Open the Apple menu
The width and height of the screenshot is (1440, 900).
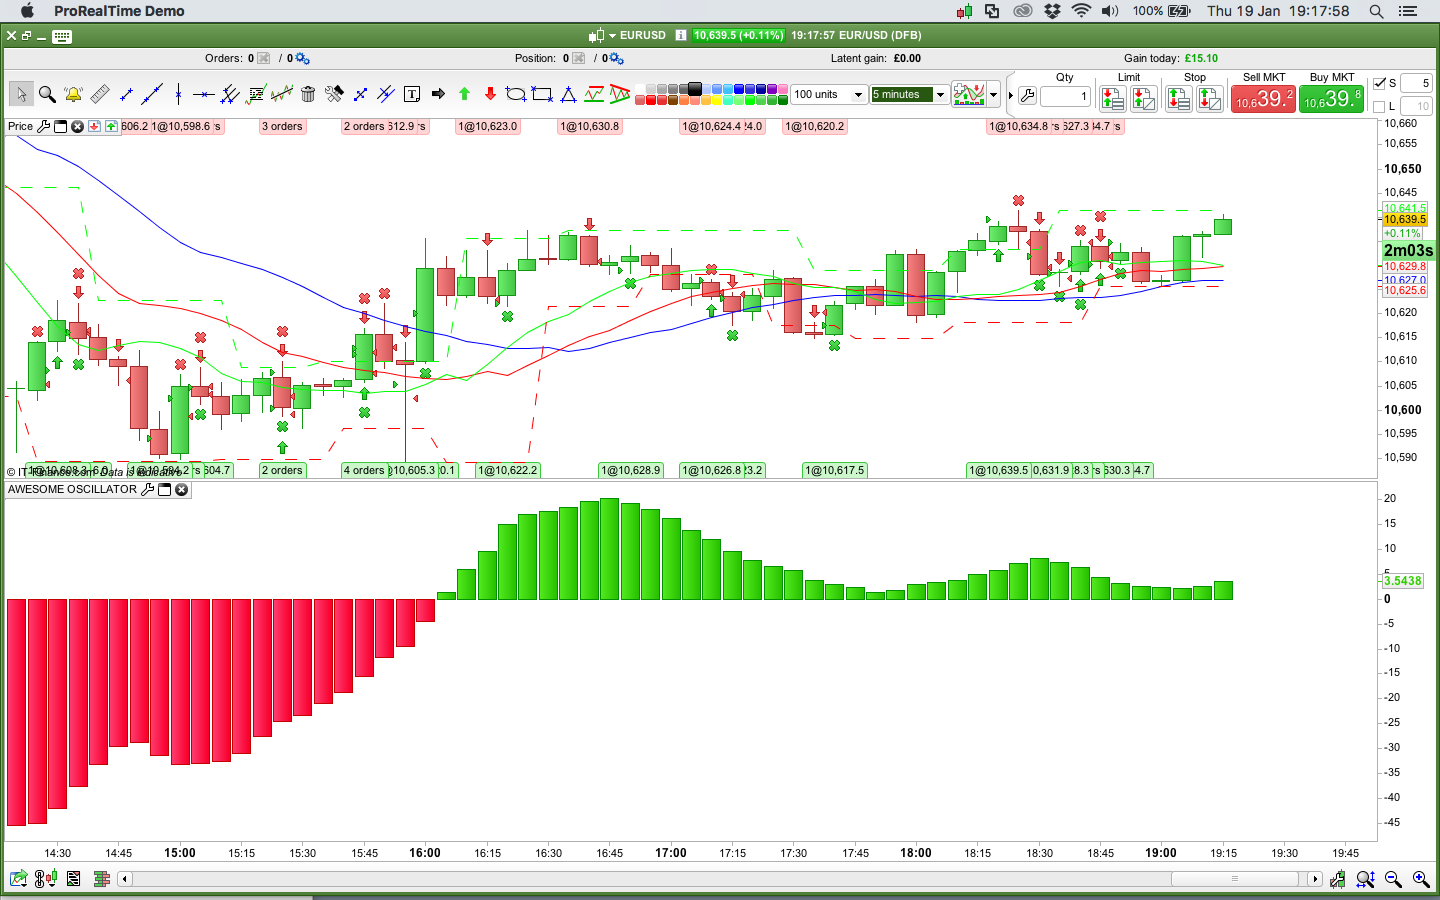coord(27,11)
